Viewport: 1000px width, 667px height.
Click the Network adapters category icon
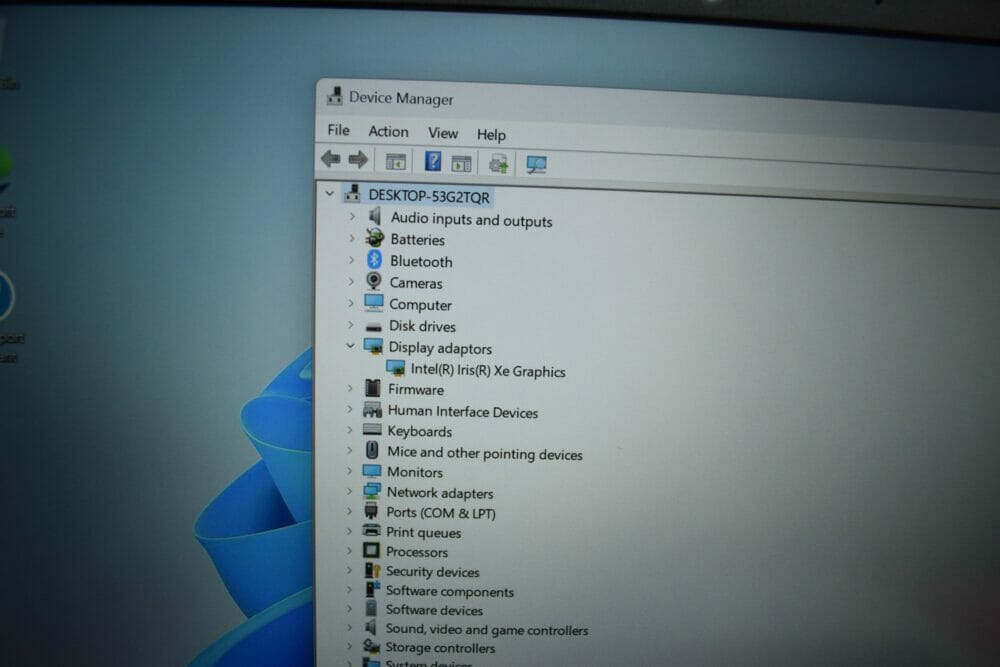click(x=372, y=491)
